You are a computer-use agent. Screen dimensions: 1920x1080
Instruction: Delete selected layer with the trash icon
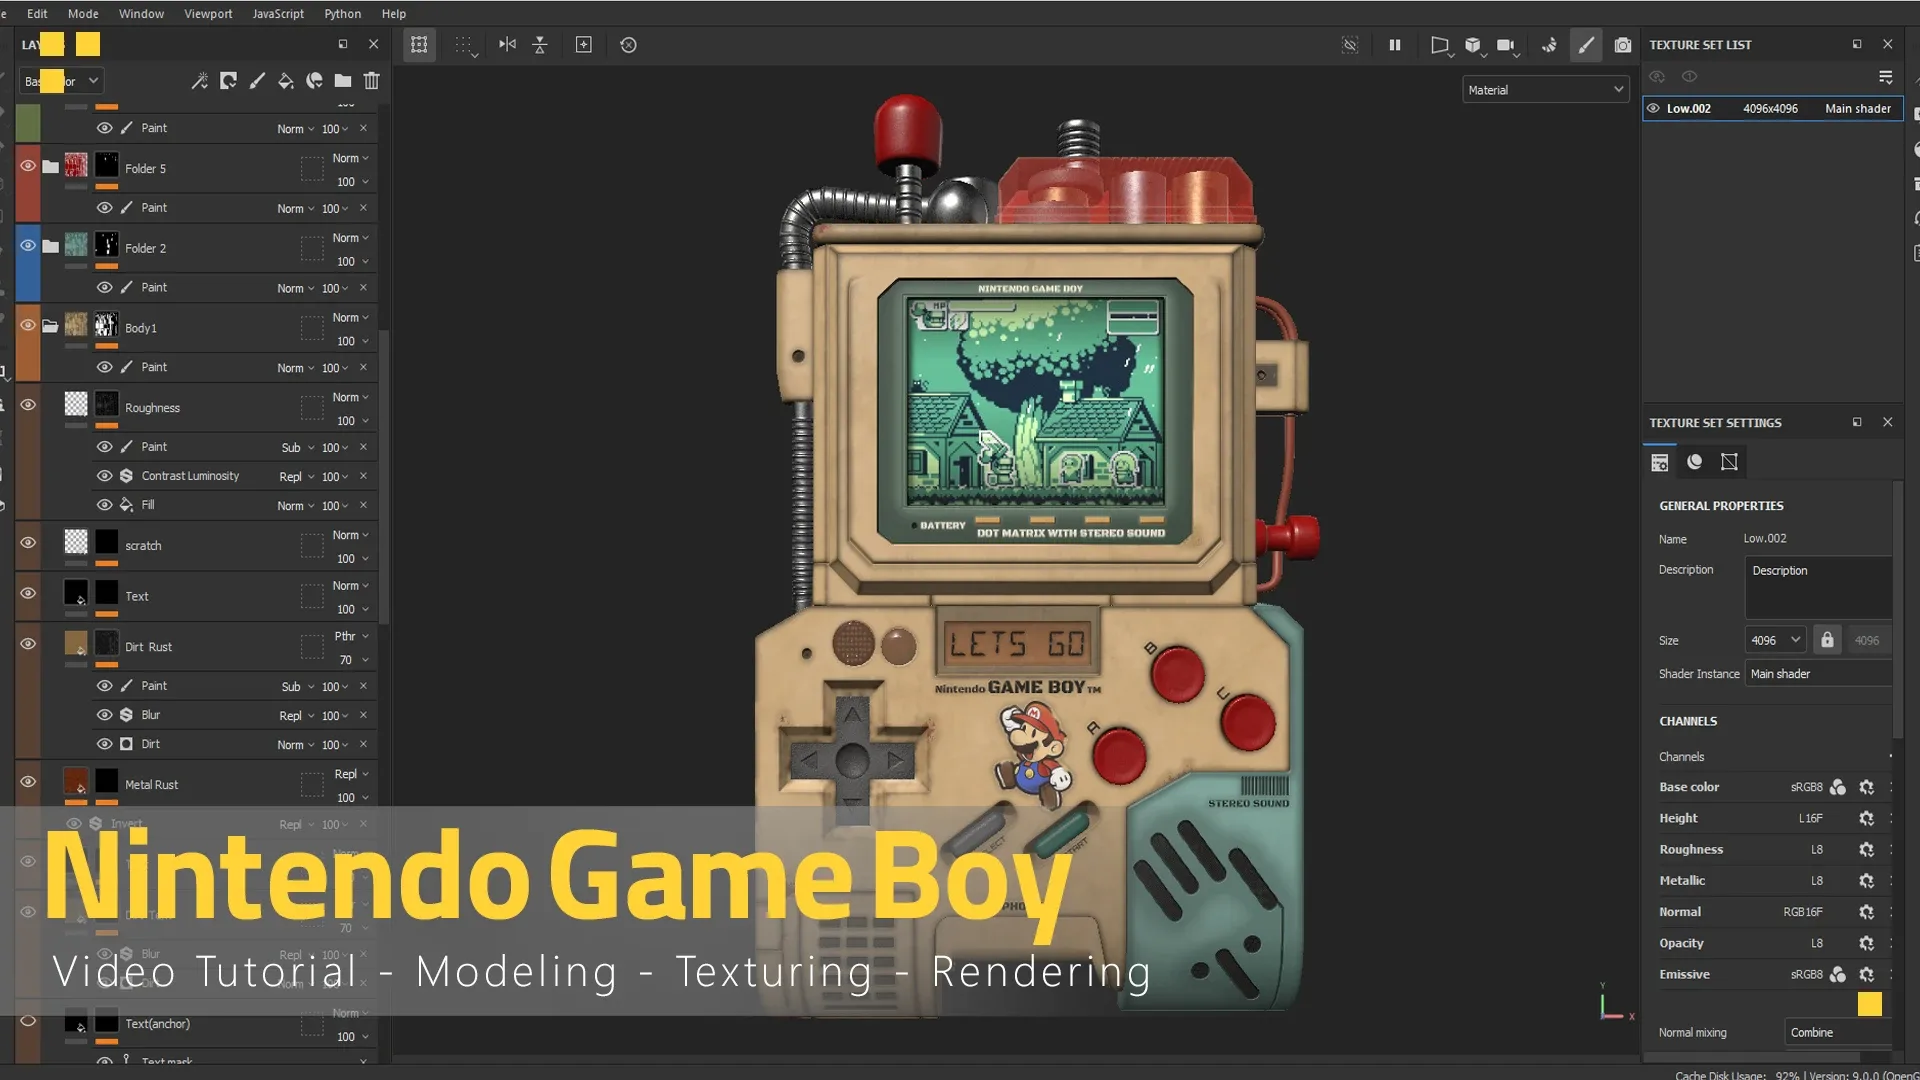pos(371,81)
